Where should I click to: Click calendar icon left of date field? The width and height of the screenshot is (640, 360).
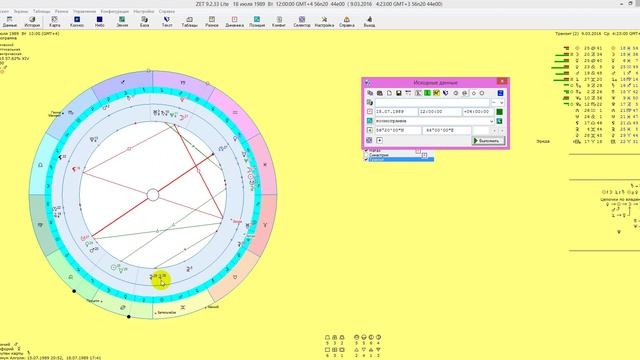(369, 111)
